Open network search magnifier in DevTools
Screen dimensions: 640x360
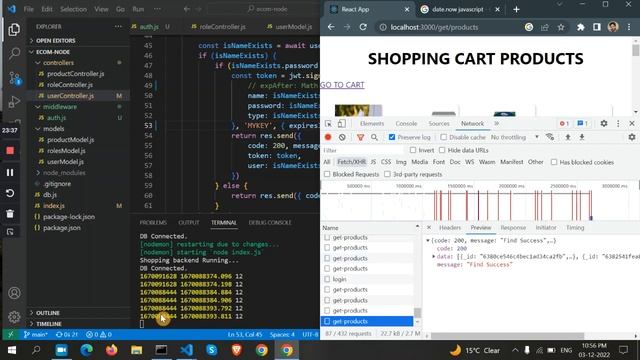374,137
